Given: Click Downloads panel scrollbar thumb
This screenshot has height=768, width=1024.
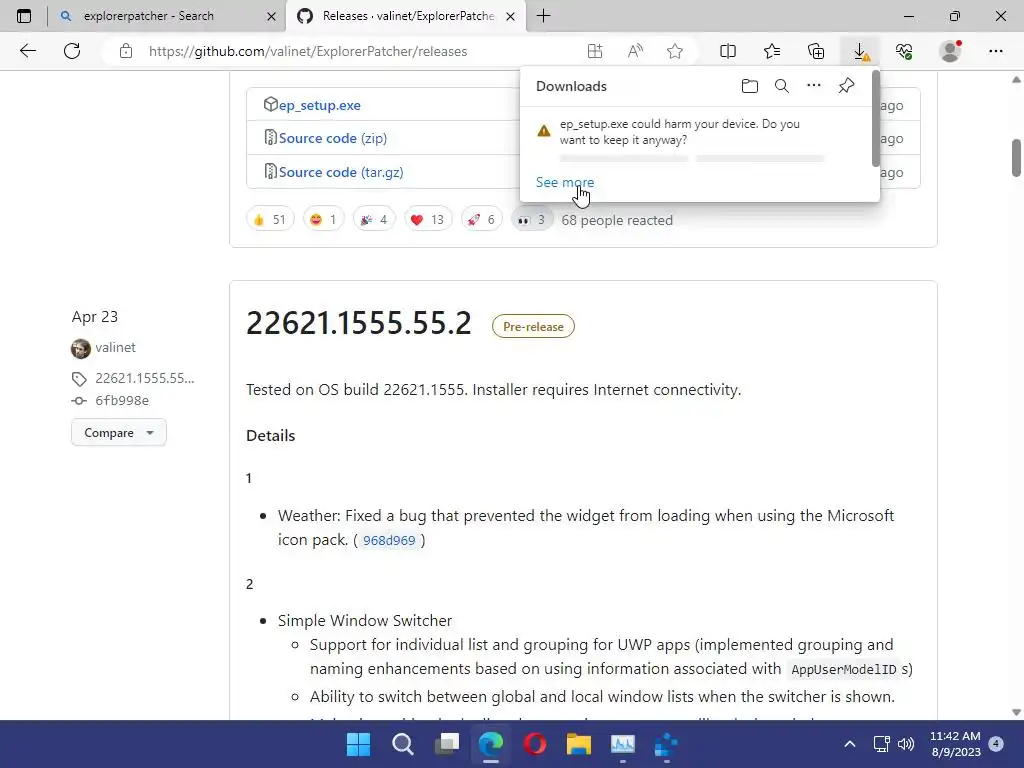Looking at the screenshot, I should 876,119.
